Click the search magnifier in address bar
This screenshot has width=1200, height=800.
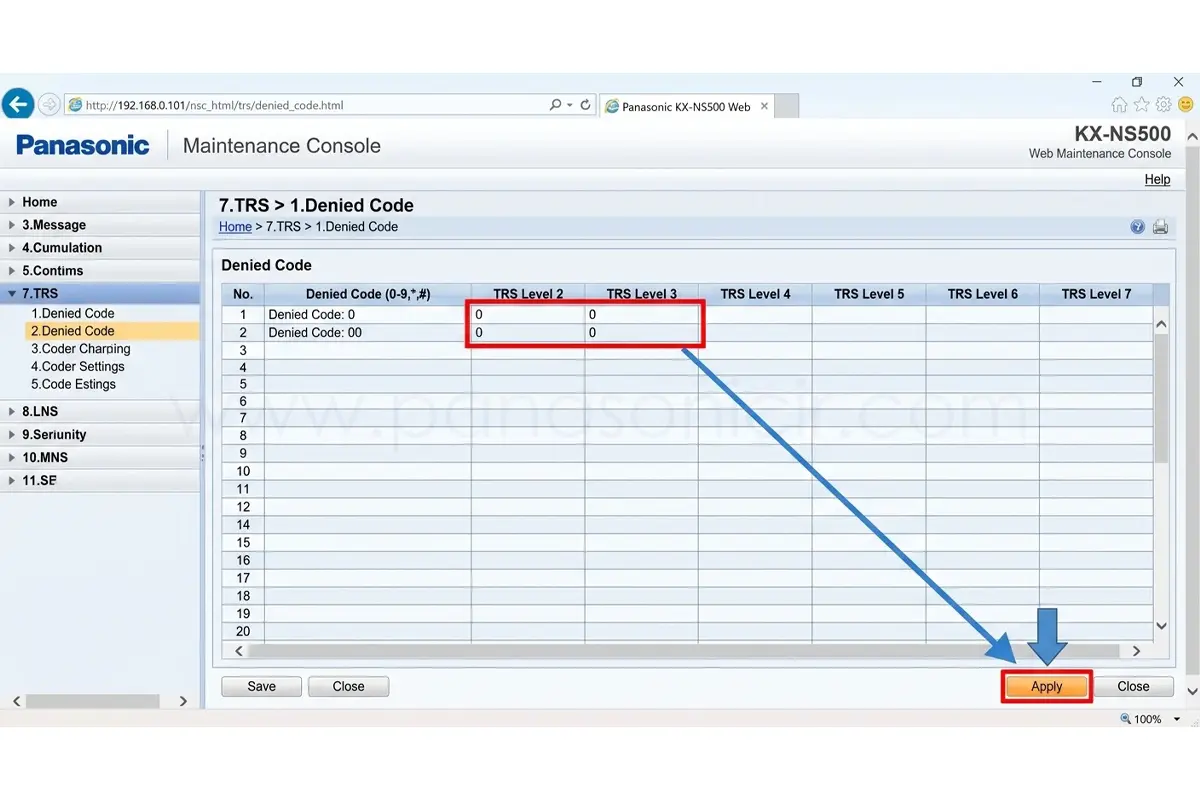556,105
